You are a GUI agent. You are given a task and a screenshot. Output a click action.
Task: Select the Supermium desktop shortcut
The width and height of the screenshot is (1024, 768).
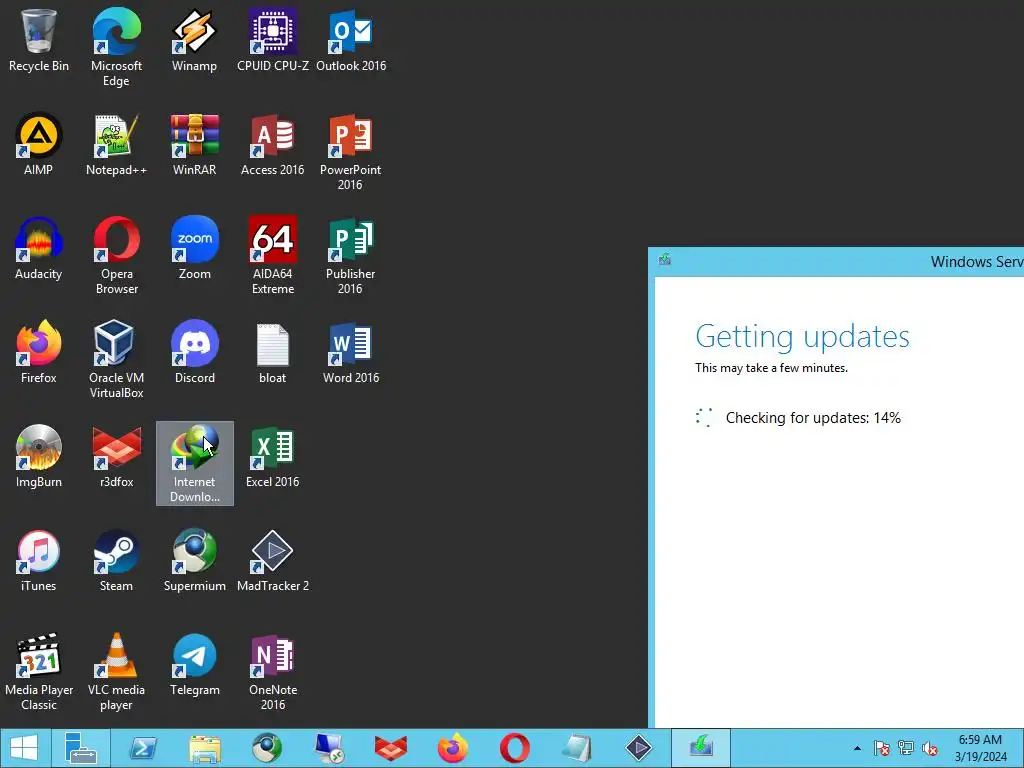195,560
